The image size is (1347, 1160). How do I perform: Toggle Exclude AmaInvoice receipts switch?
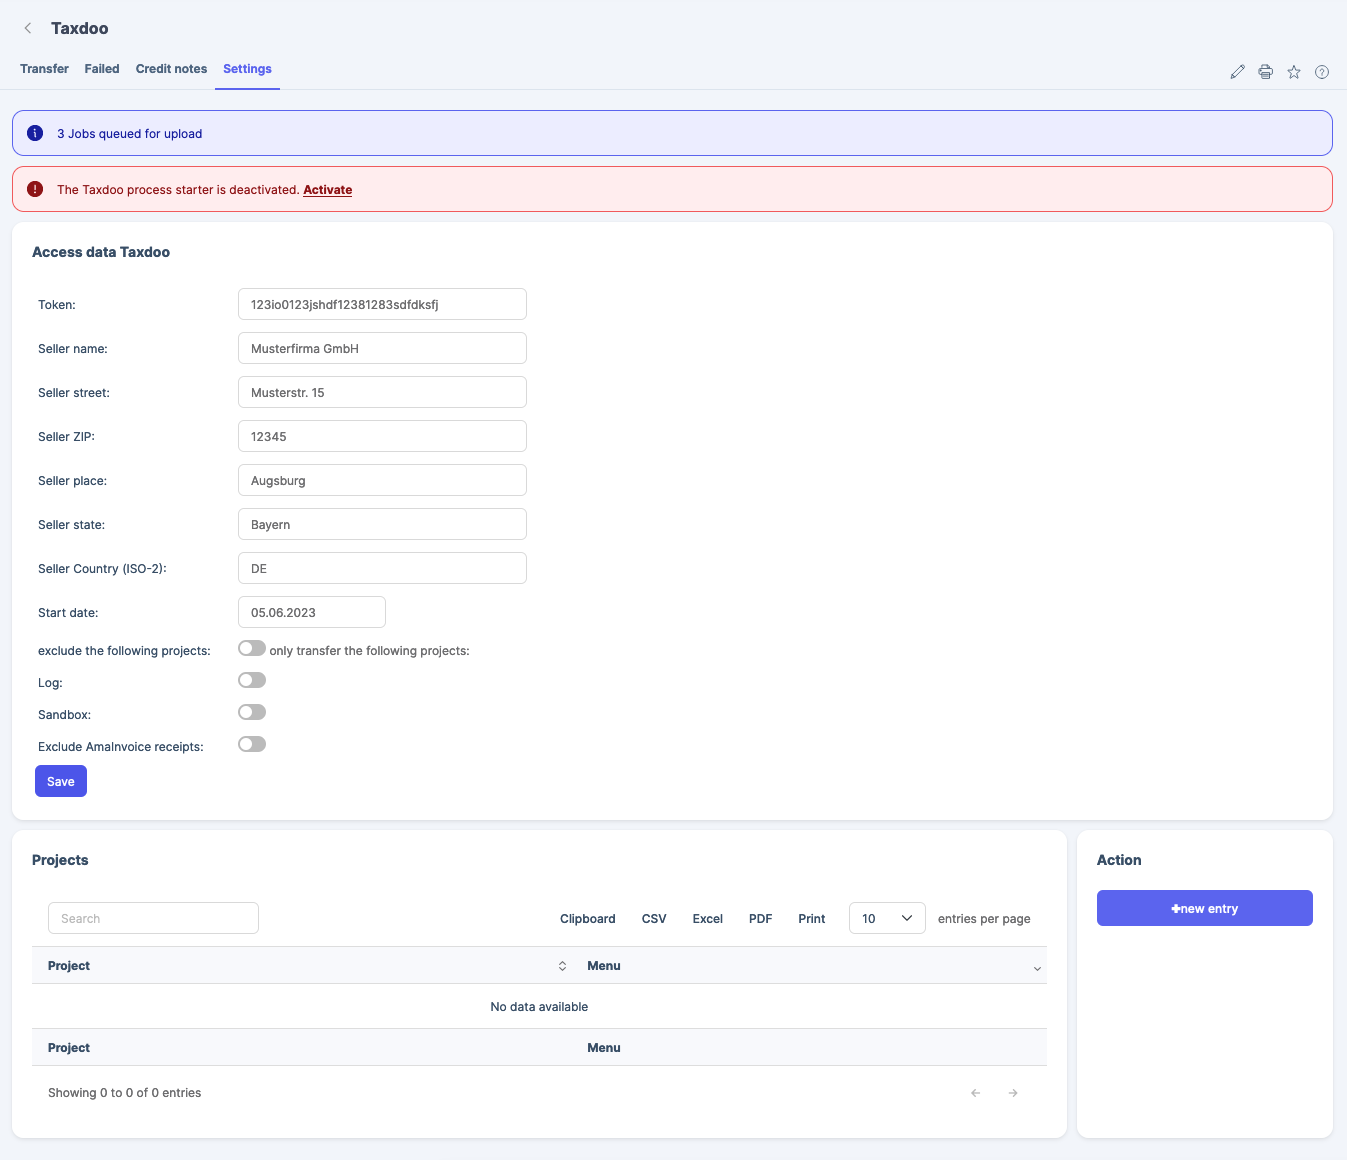(x=252, y=745)
